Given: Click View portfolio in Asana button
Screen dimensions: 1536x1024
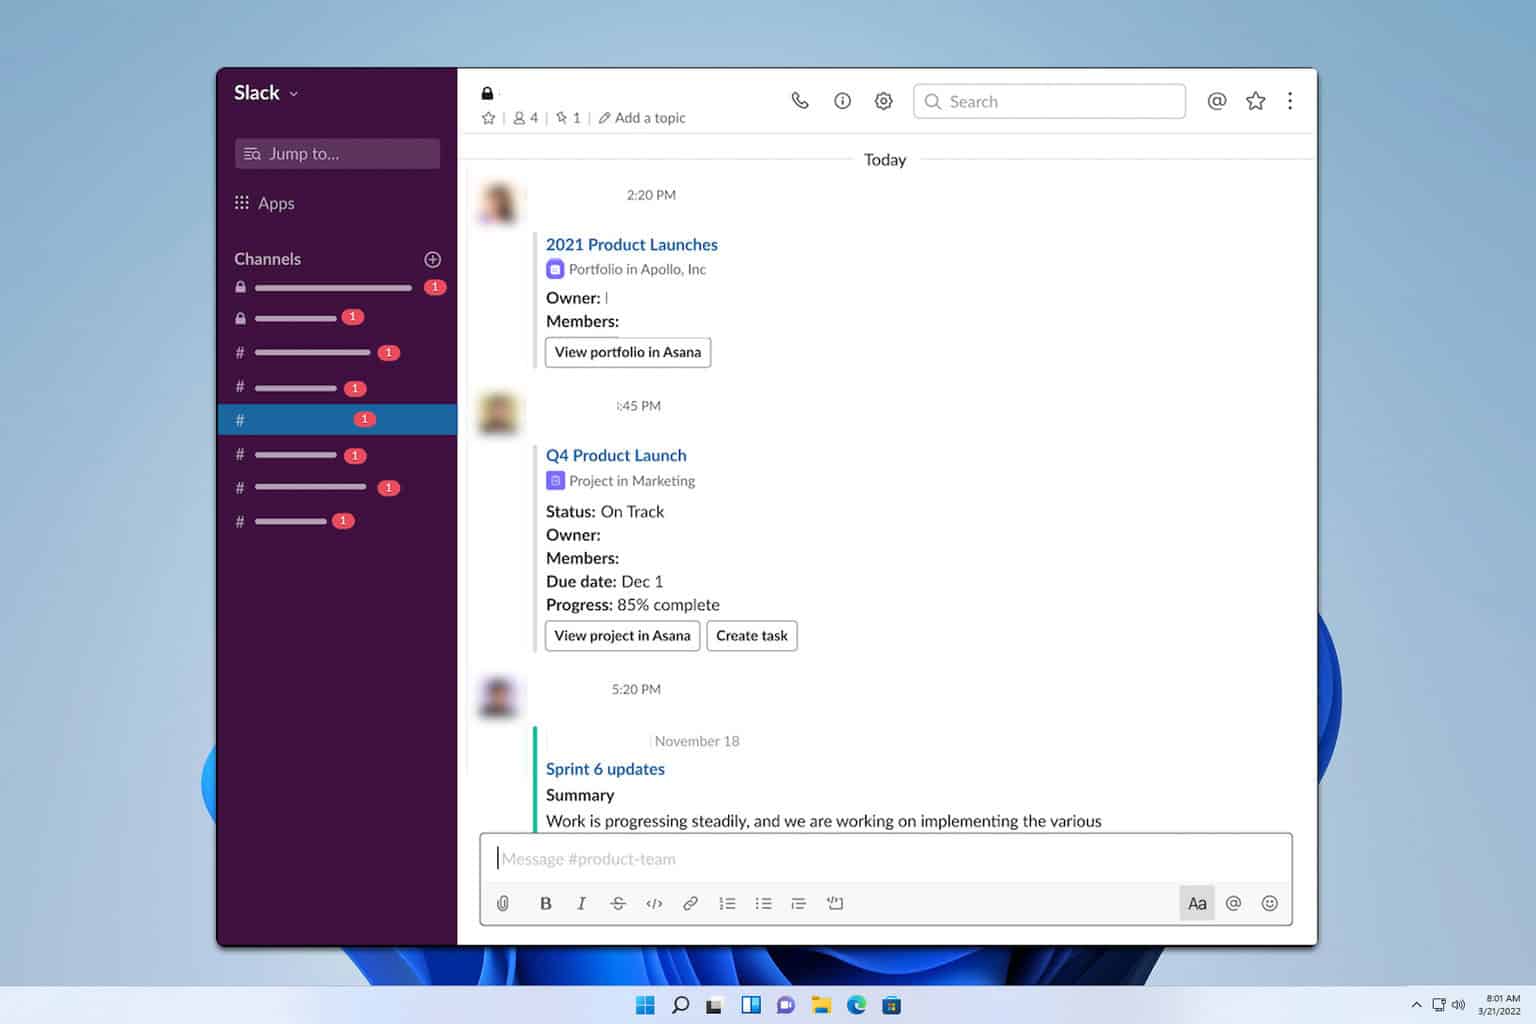Looking at the screenshot, I should [x=628, y=352].
